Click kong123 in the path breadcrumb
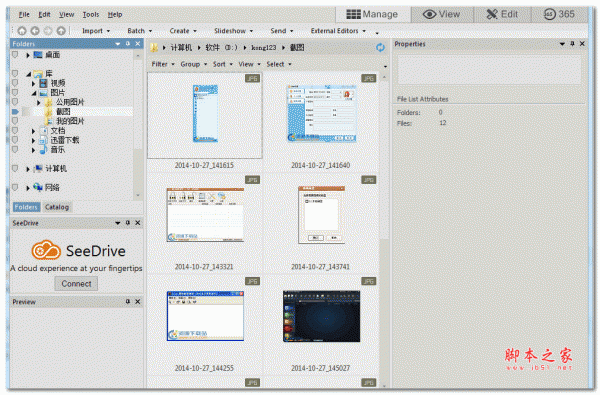 264,47
